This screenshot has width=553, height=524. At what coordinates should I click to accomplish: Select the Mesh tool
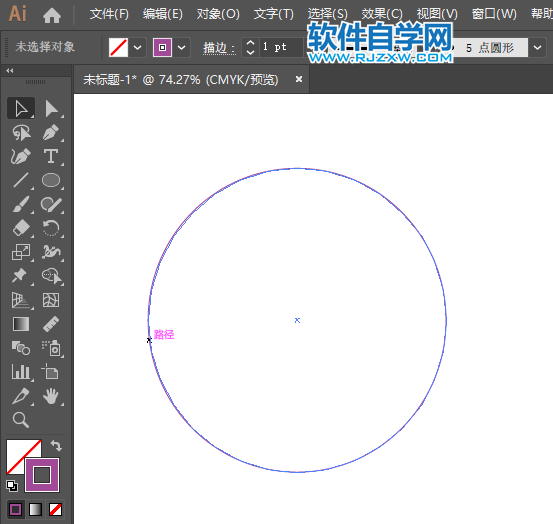(x=51, y=300)
